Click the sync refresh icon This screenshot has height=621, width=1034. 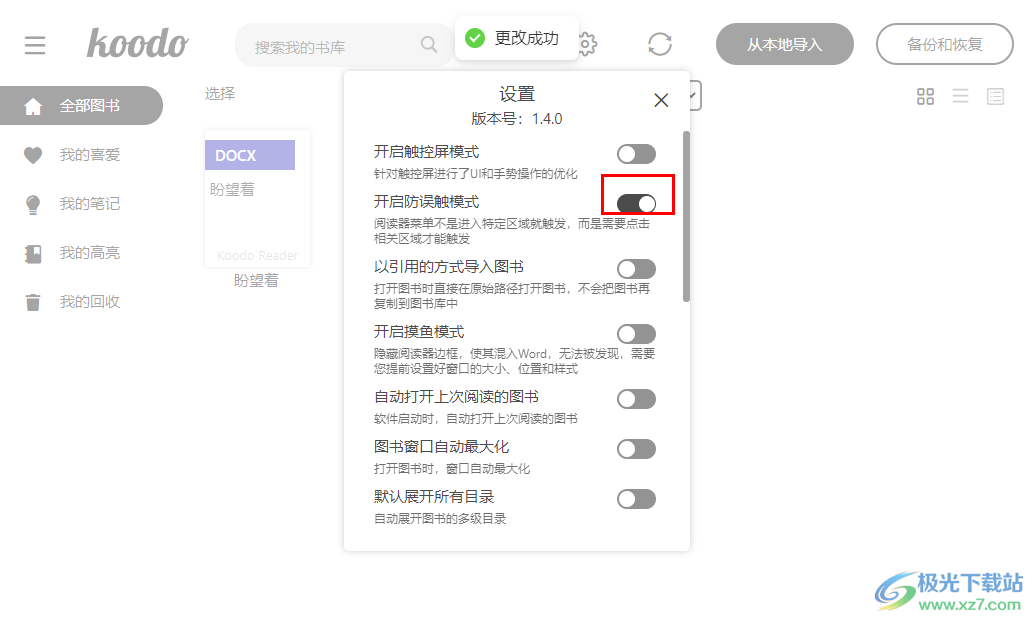pos(659,44)
